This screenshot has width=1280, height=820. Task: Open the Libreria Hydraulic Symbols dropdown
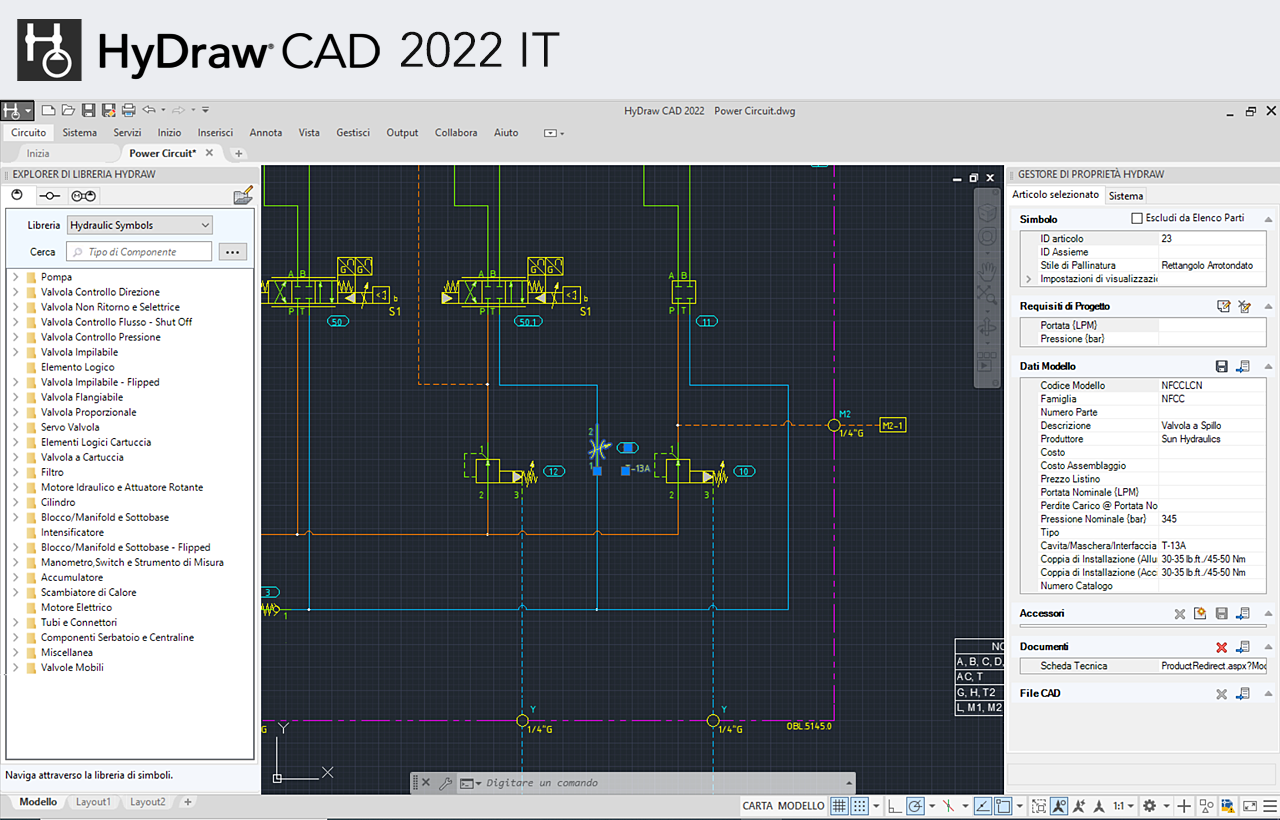click(x=140, y=226)
